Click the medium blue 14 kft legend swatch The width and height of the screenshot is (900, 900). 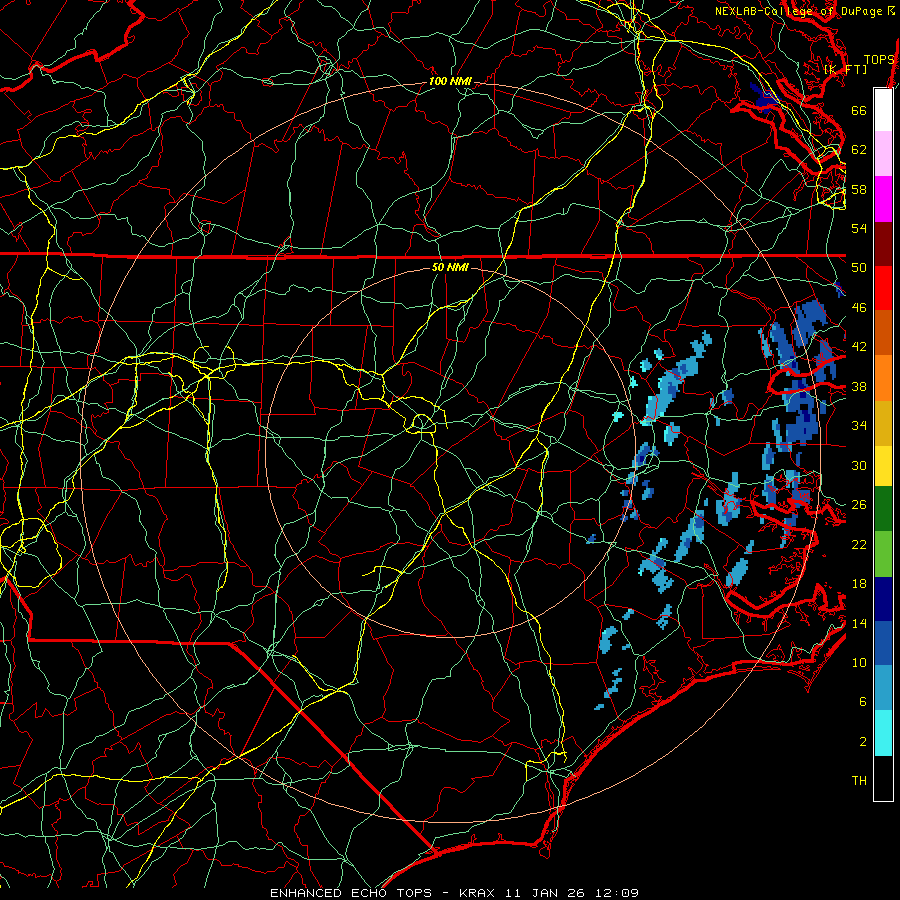(883, 644)
